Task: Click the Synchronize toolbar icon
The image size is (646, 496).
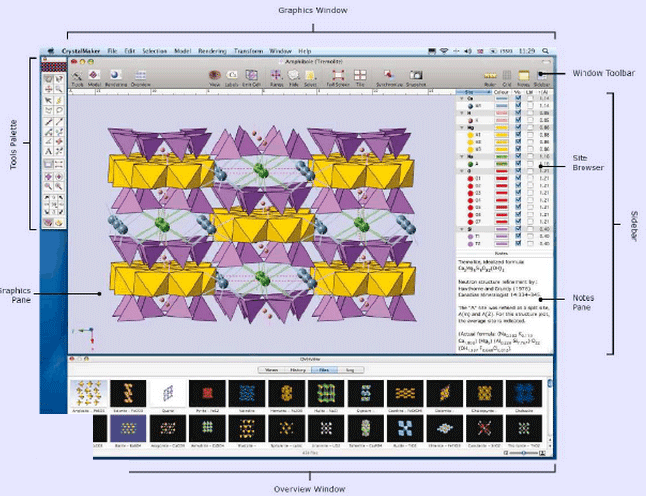Action: coord(389,77)
